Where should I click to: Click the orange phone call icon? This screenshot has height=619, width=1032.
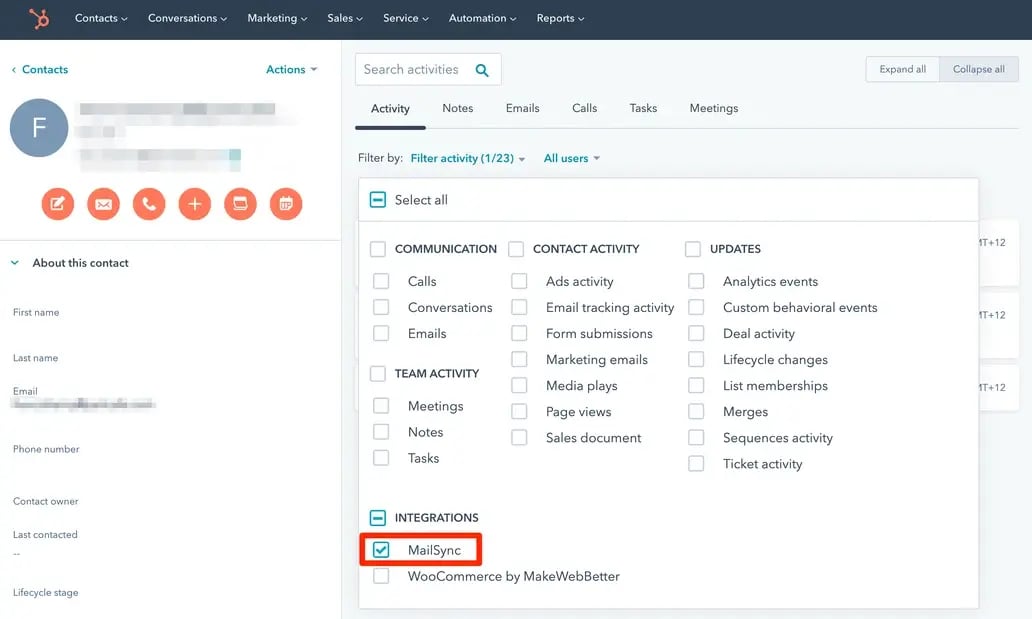coord(149,204)
